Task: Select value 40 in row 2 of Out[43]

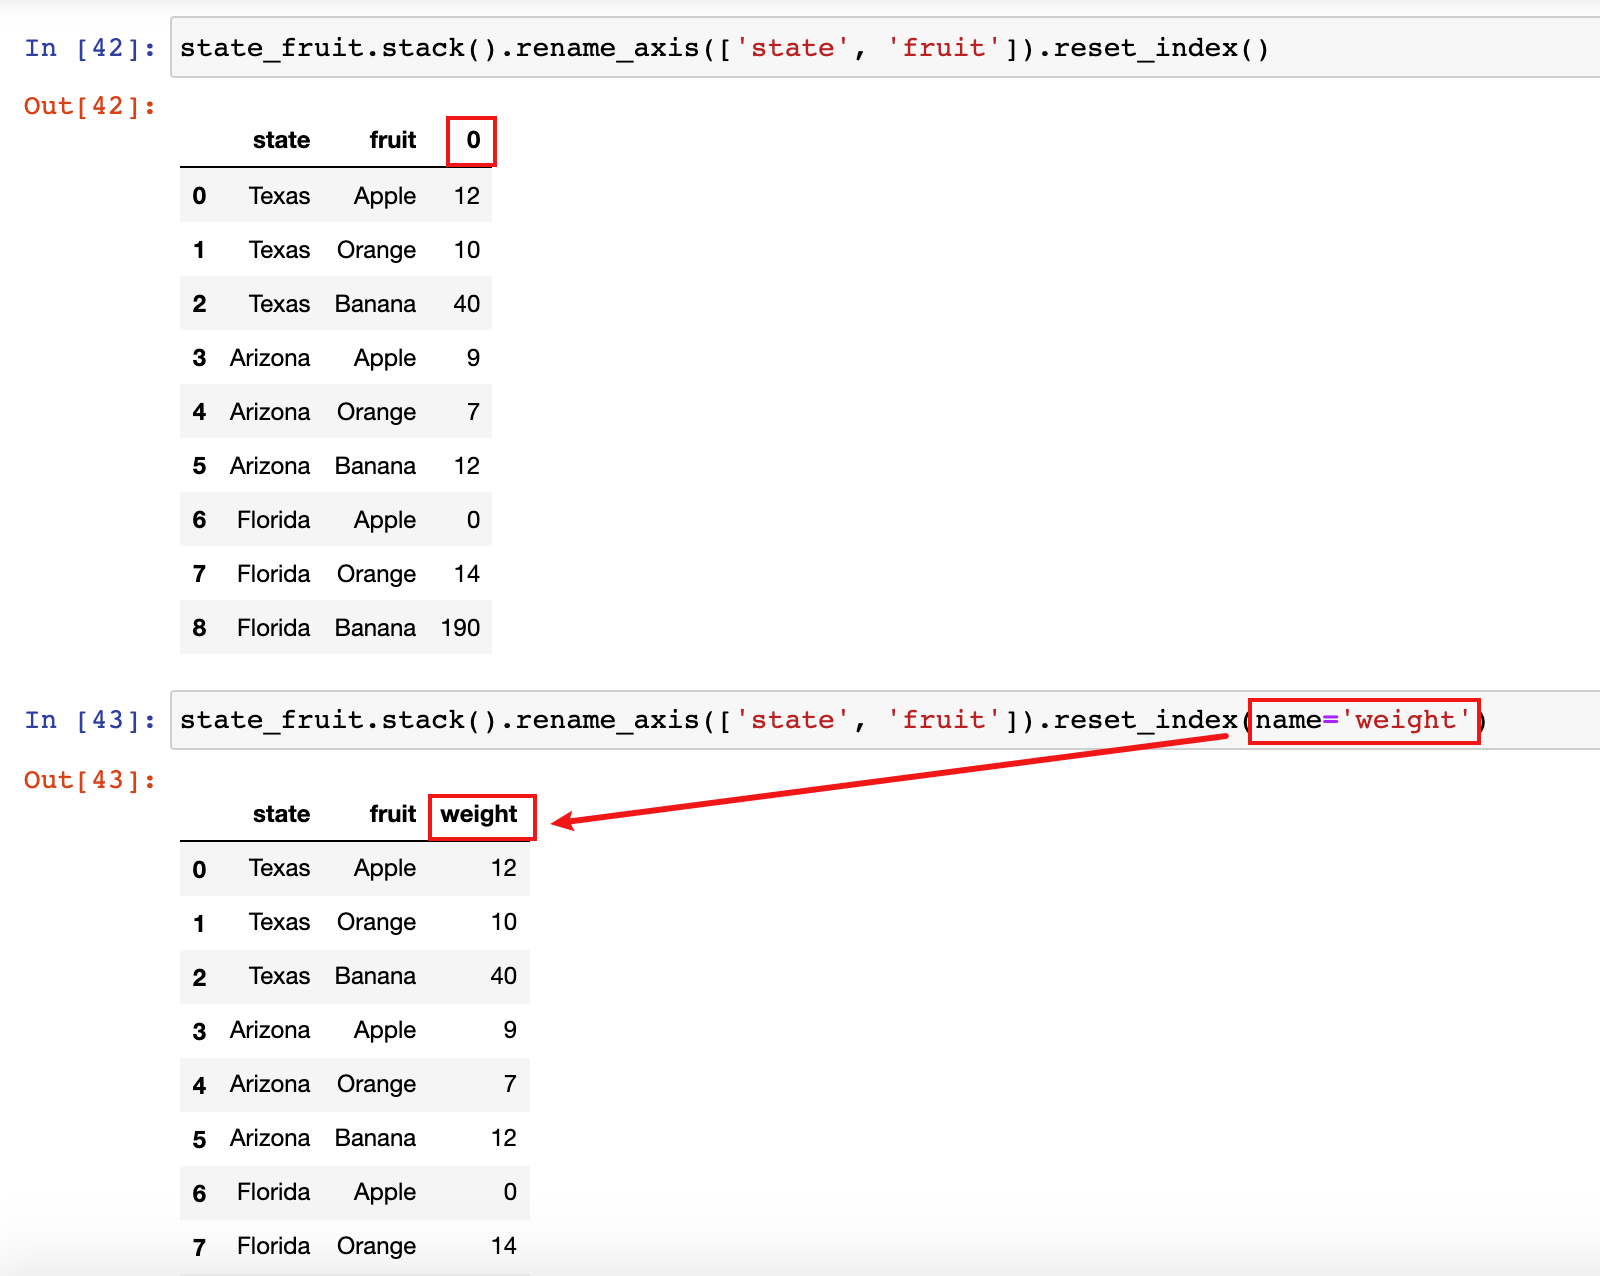Action: (504, 976)
